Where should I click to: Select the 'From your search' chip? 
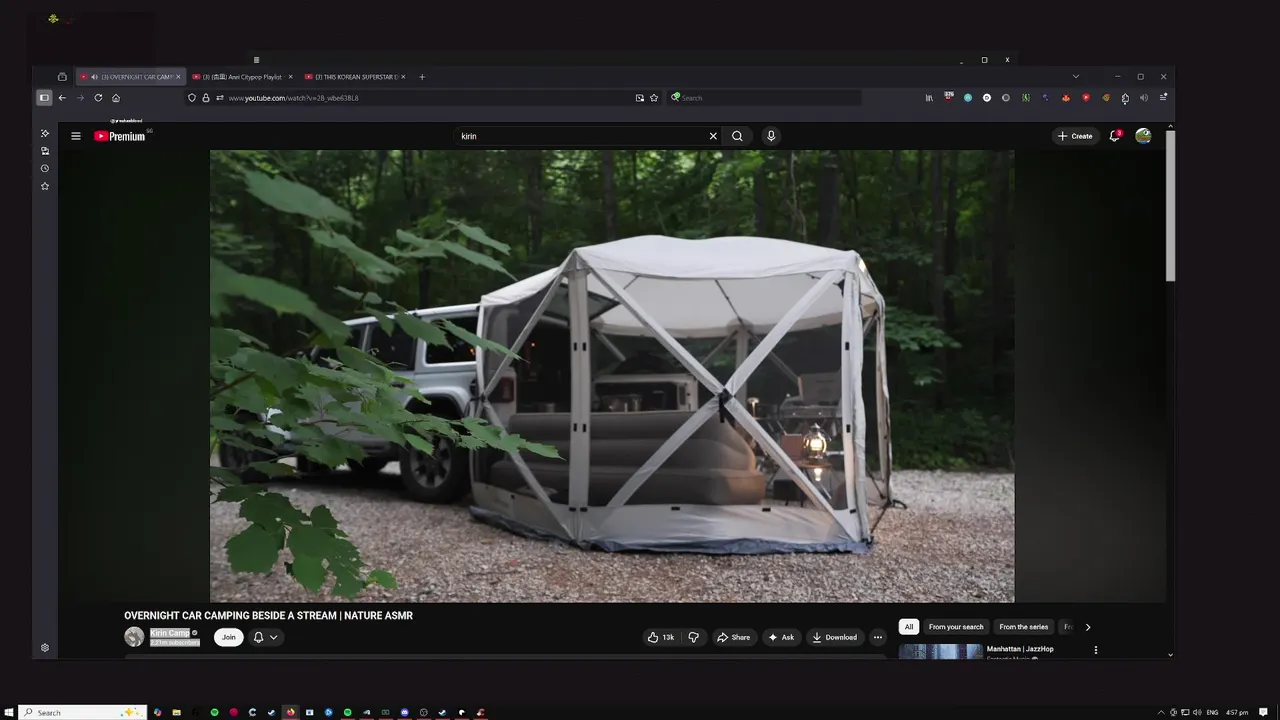coord(956,627)
